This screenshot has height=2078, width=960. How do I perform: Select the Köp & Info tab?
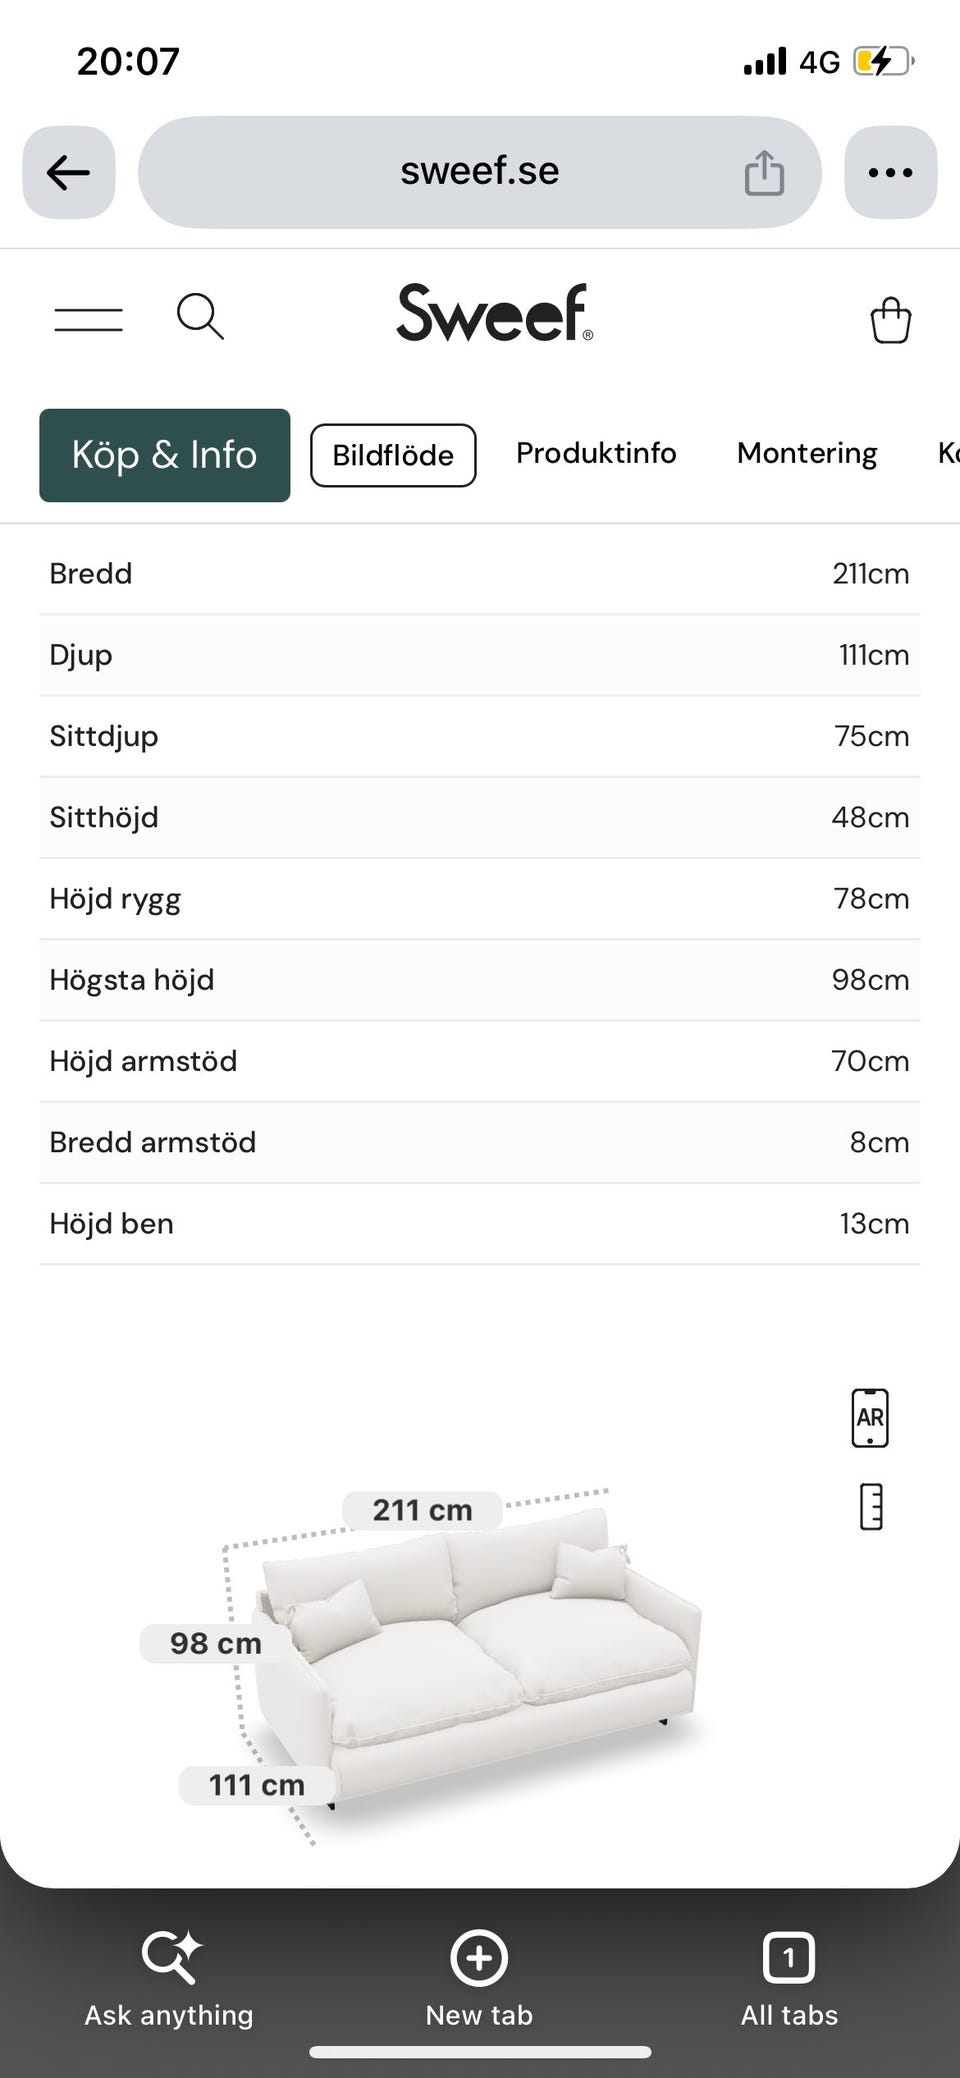tap(165, 455)
